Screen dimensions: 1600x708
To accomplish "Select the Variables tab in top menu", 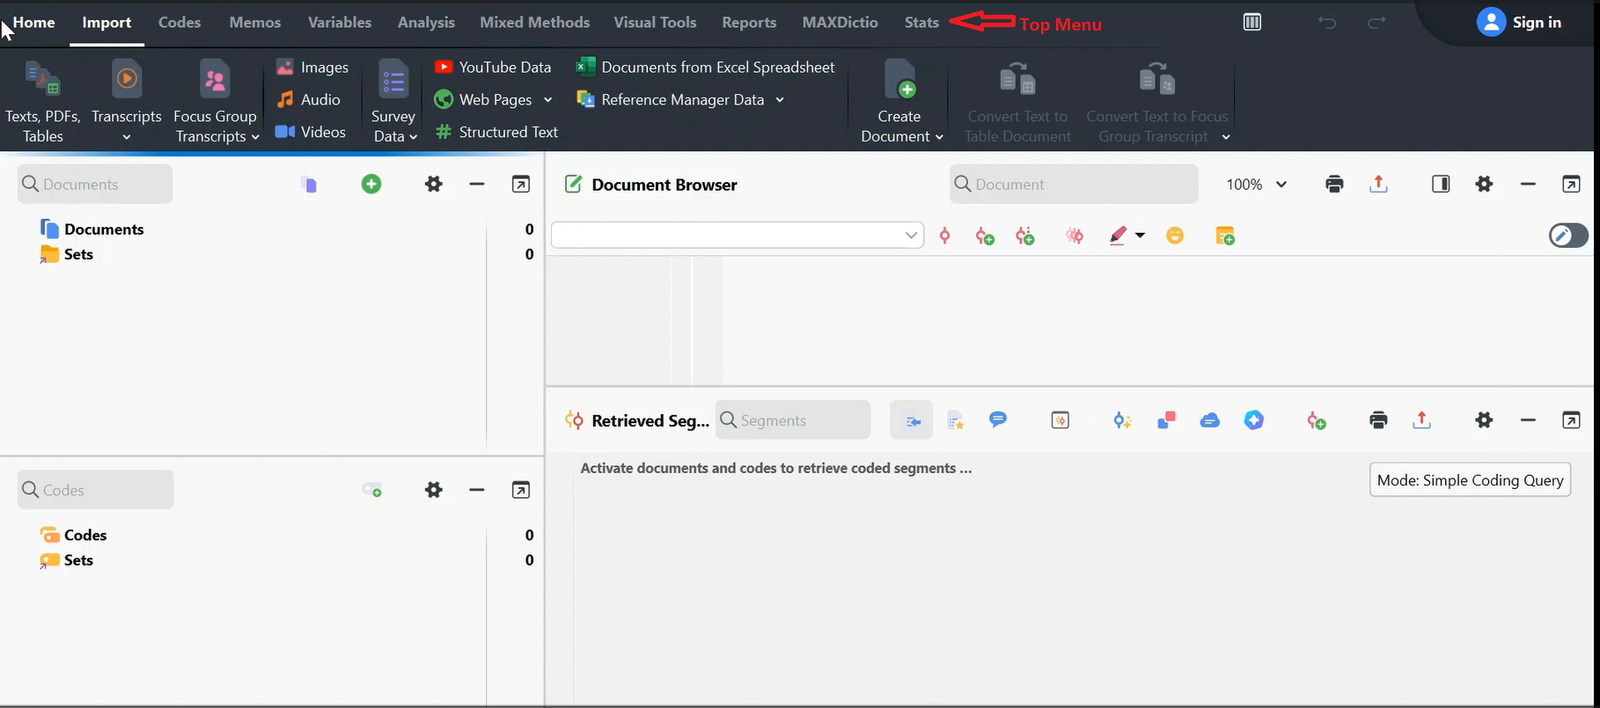I will coord(339,22).
